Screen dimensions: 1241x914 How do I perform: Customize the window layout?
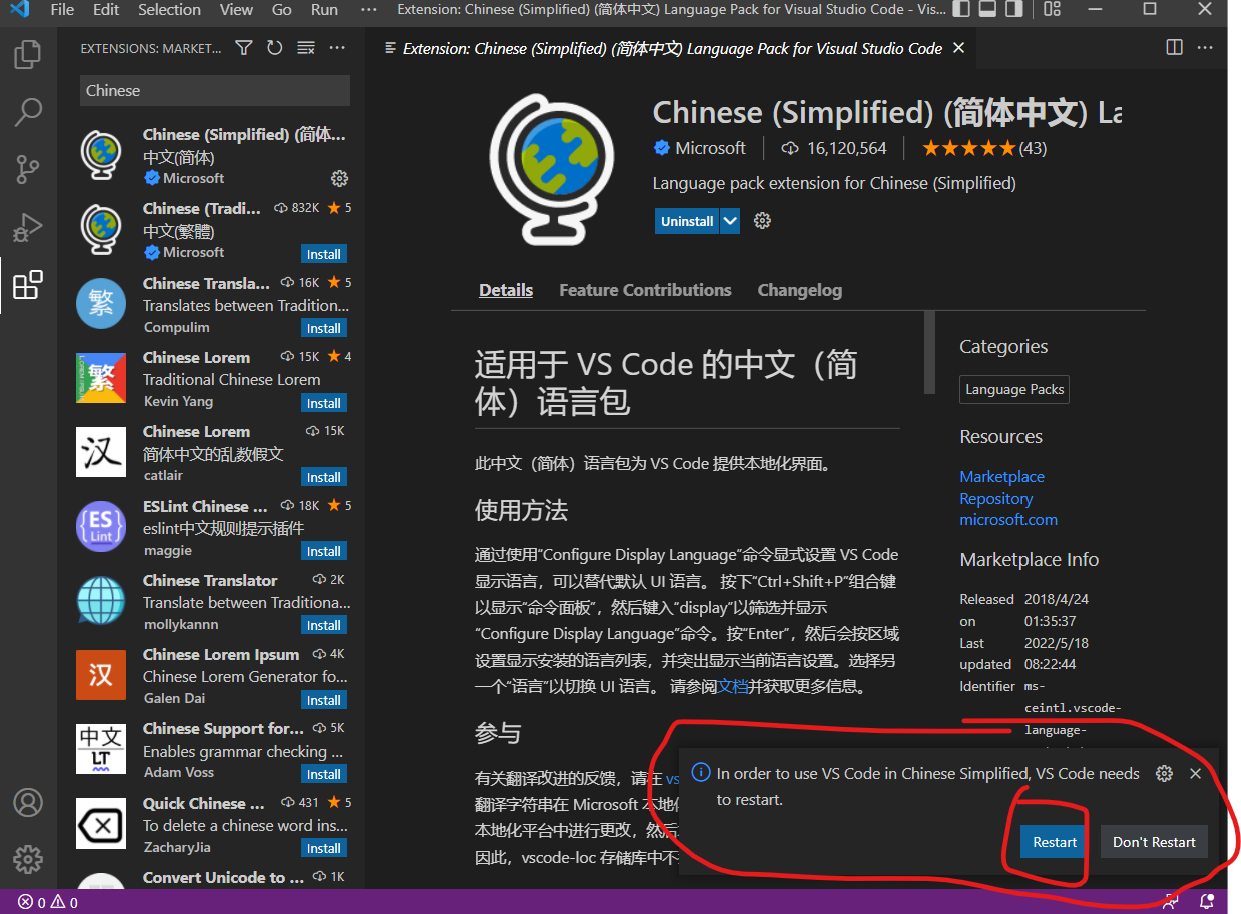pyautogui.click(x=1051, y=9)
